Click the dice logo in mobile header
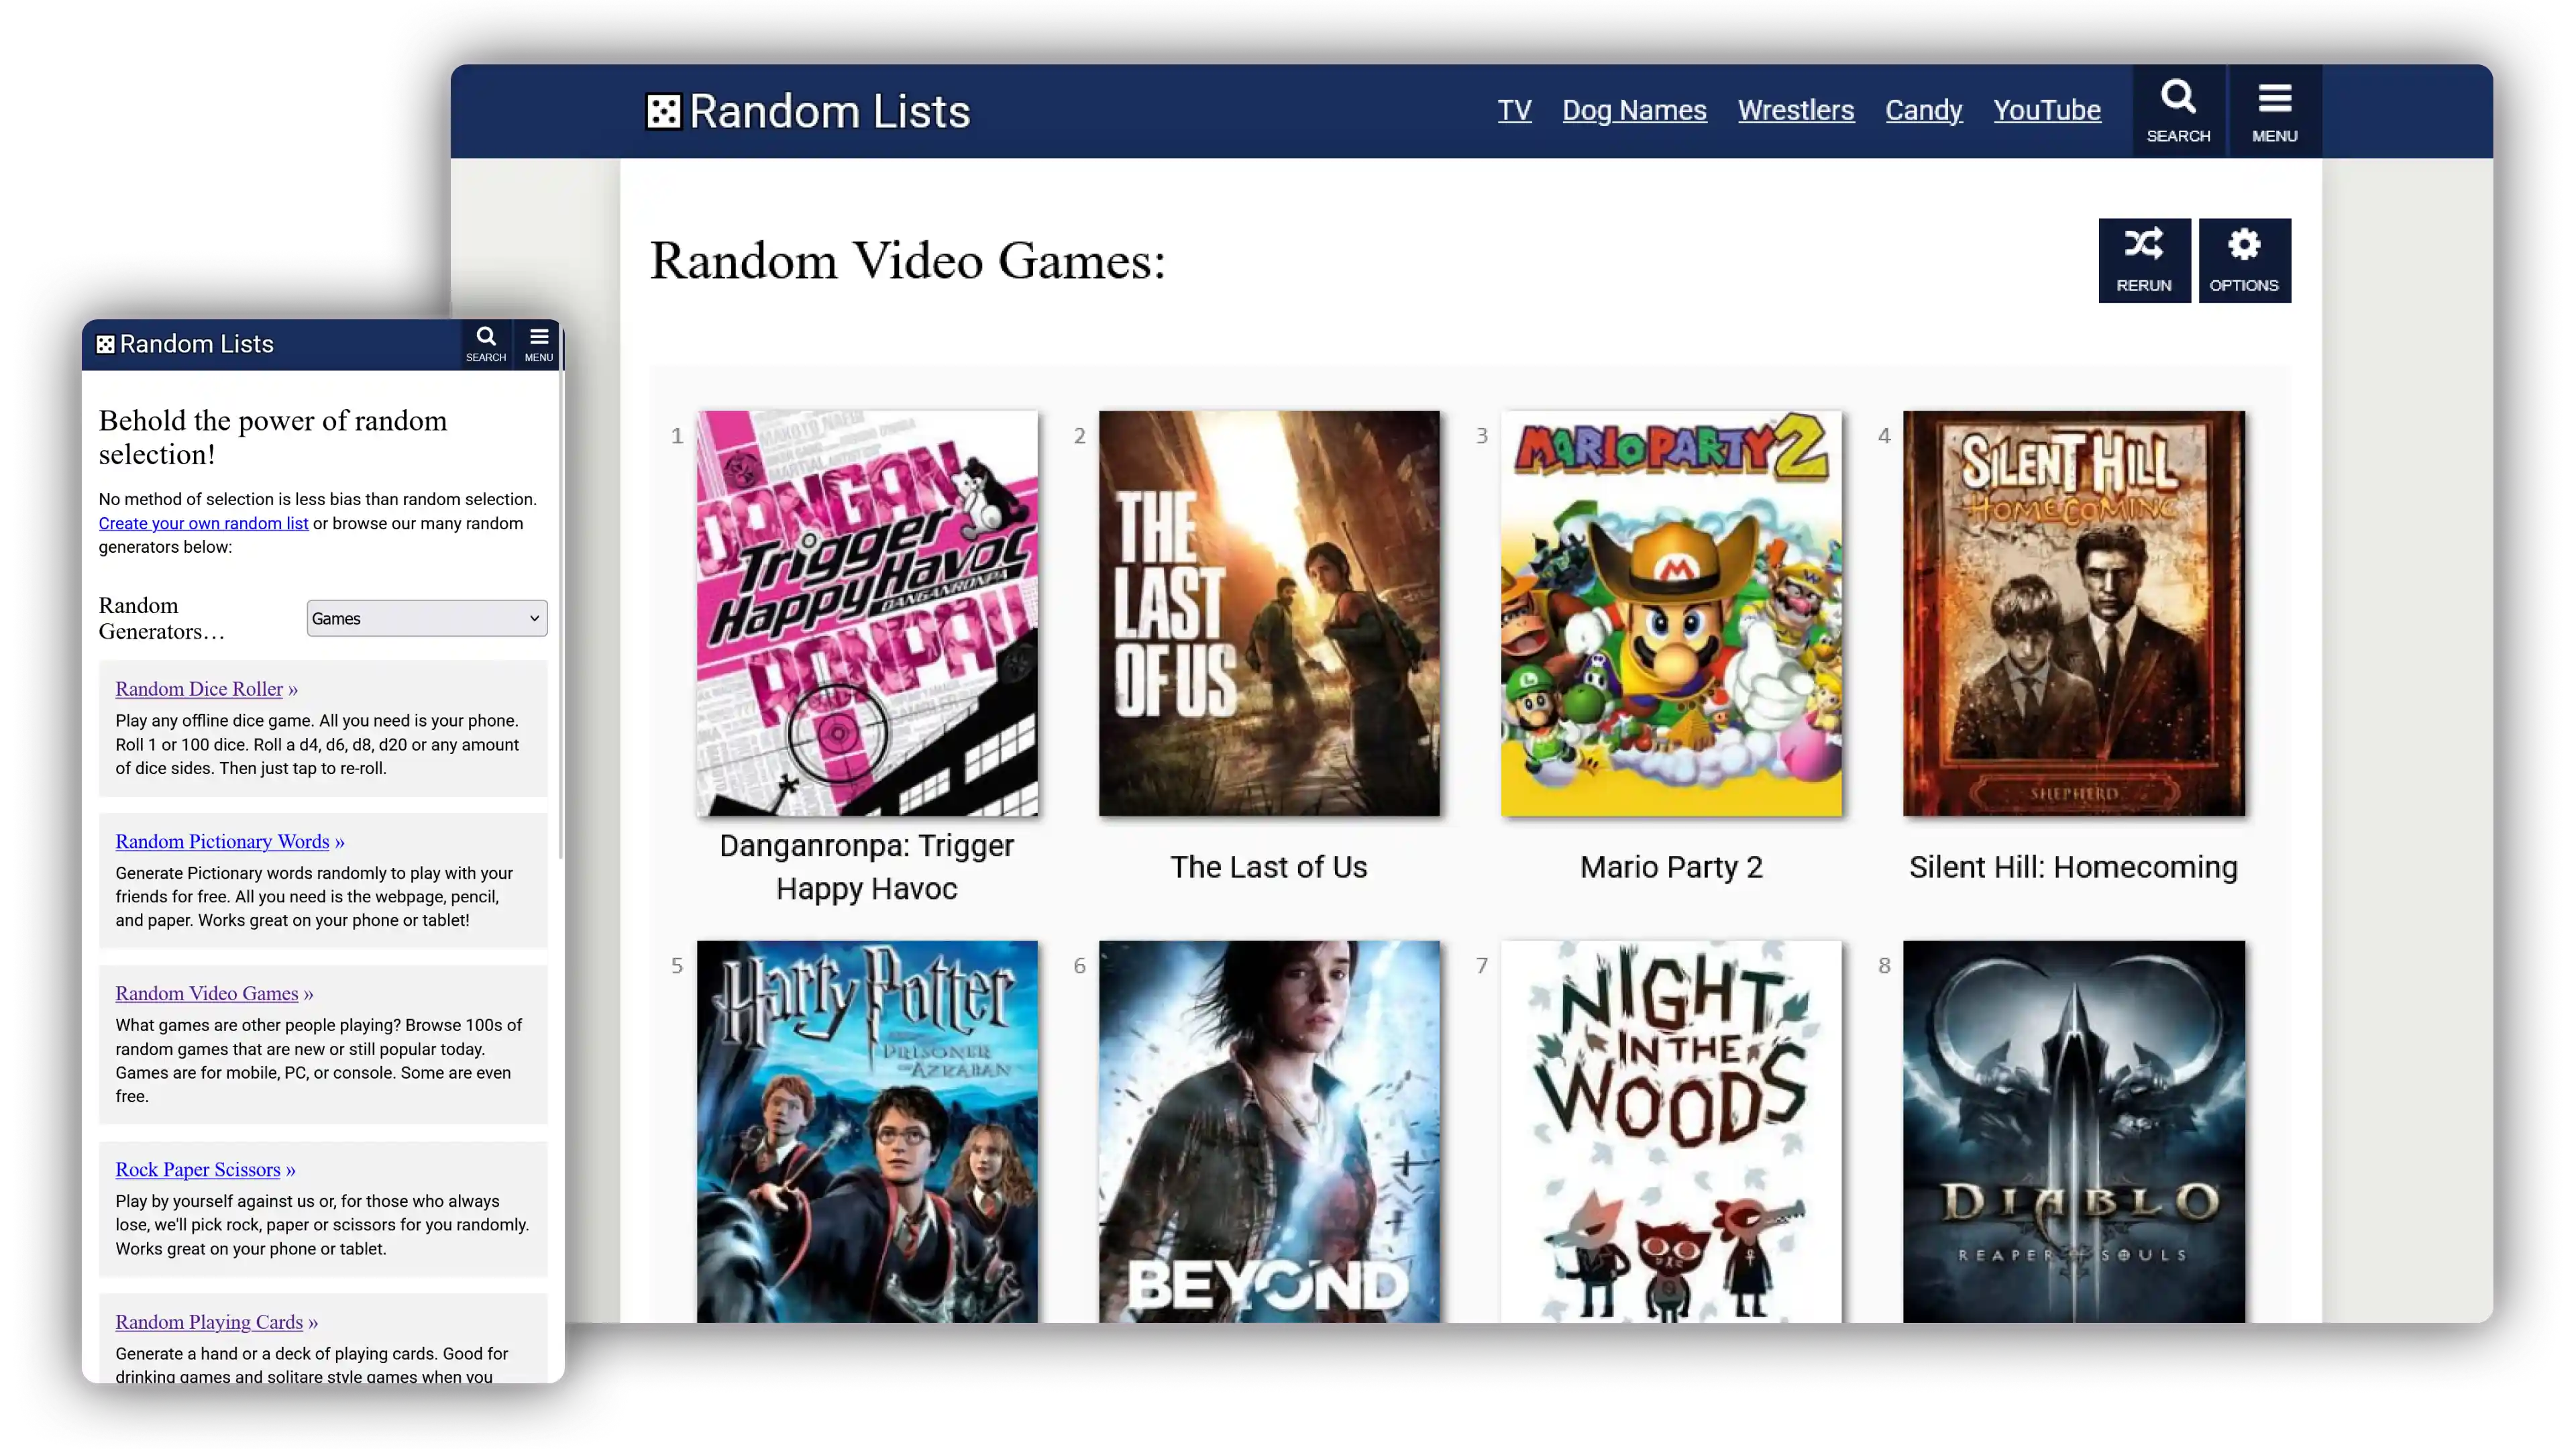Screen dimensions: 2576x1449 [105, 345]
